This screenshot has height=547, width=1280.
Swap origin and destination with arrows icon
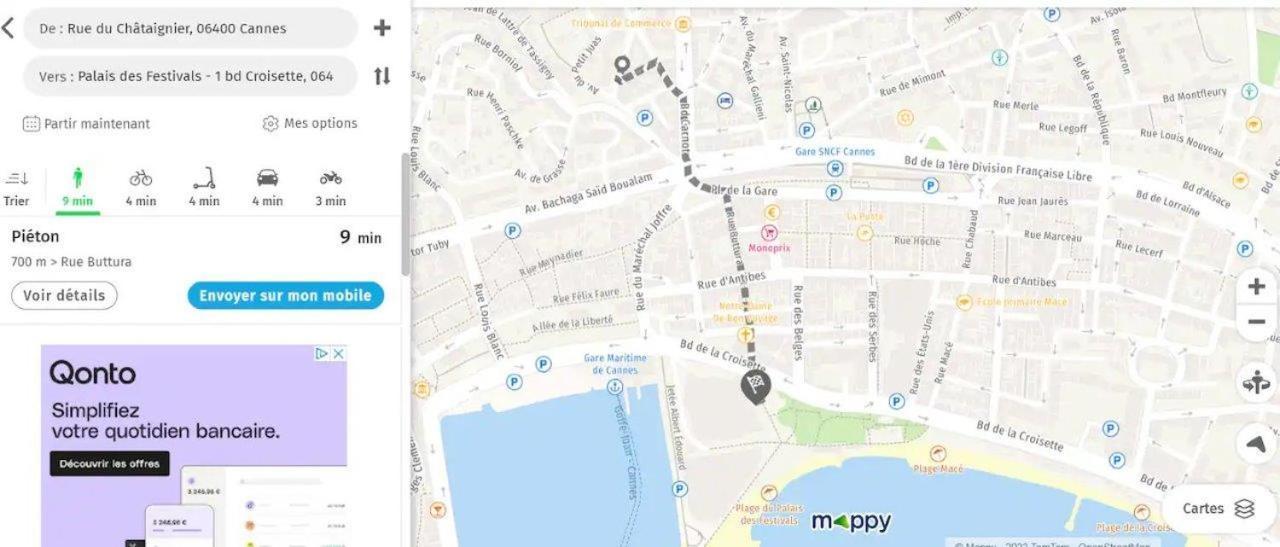coord(382,76)
